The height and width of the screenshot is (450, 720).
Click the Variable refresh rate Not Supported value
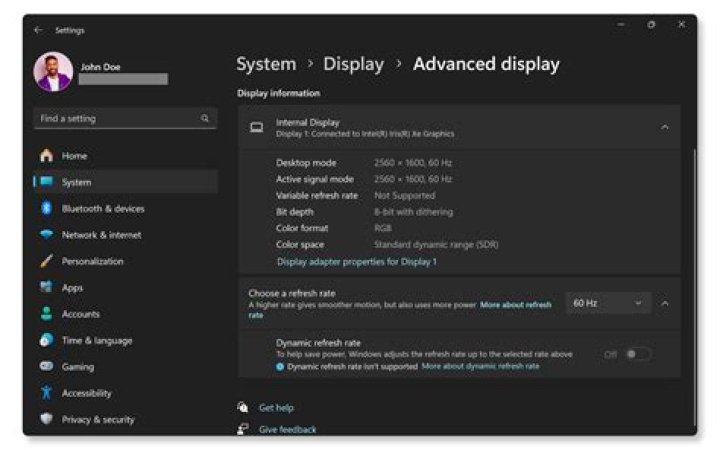click(x=405, y=196)
